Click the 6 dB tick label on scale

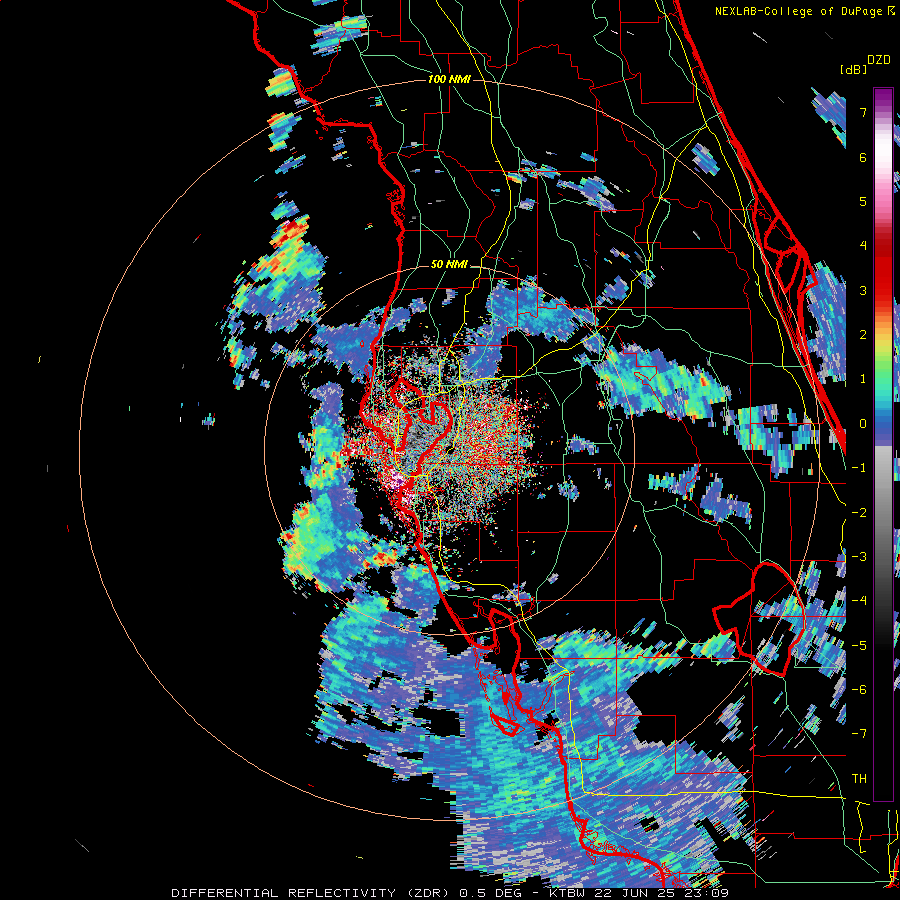coord(863,157)
